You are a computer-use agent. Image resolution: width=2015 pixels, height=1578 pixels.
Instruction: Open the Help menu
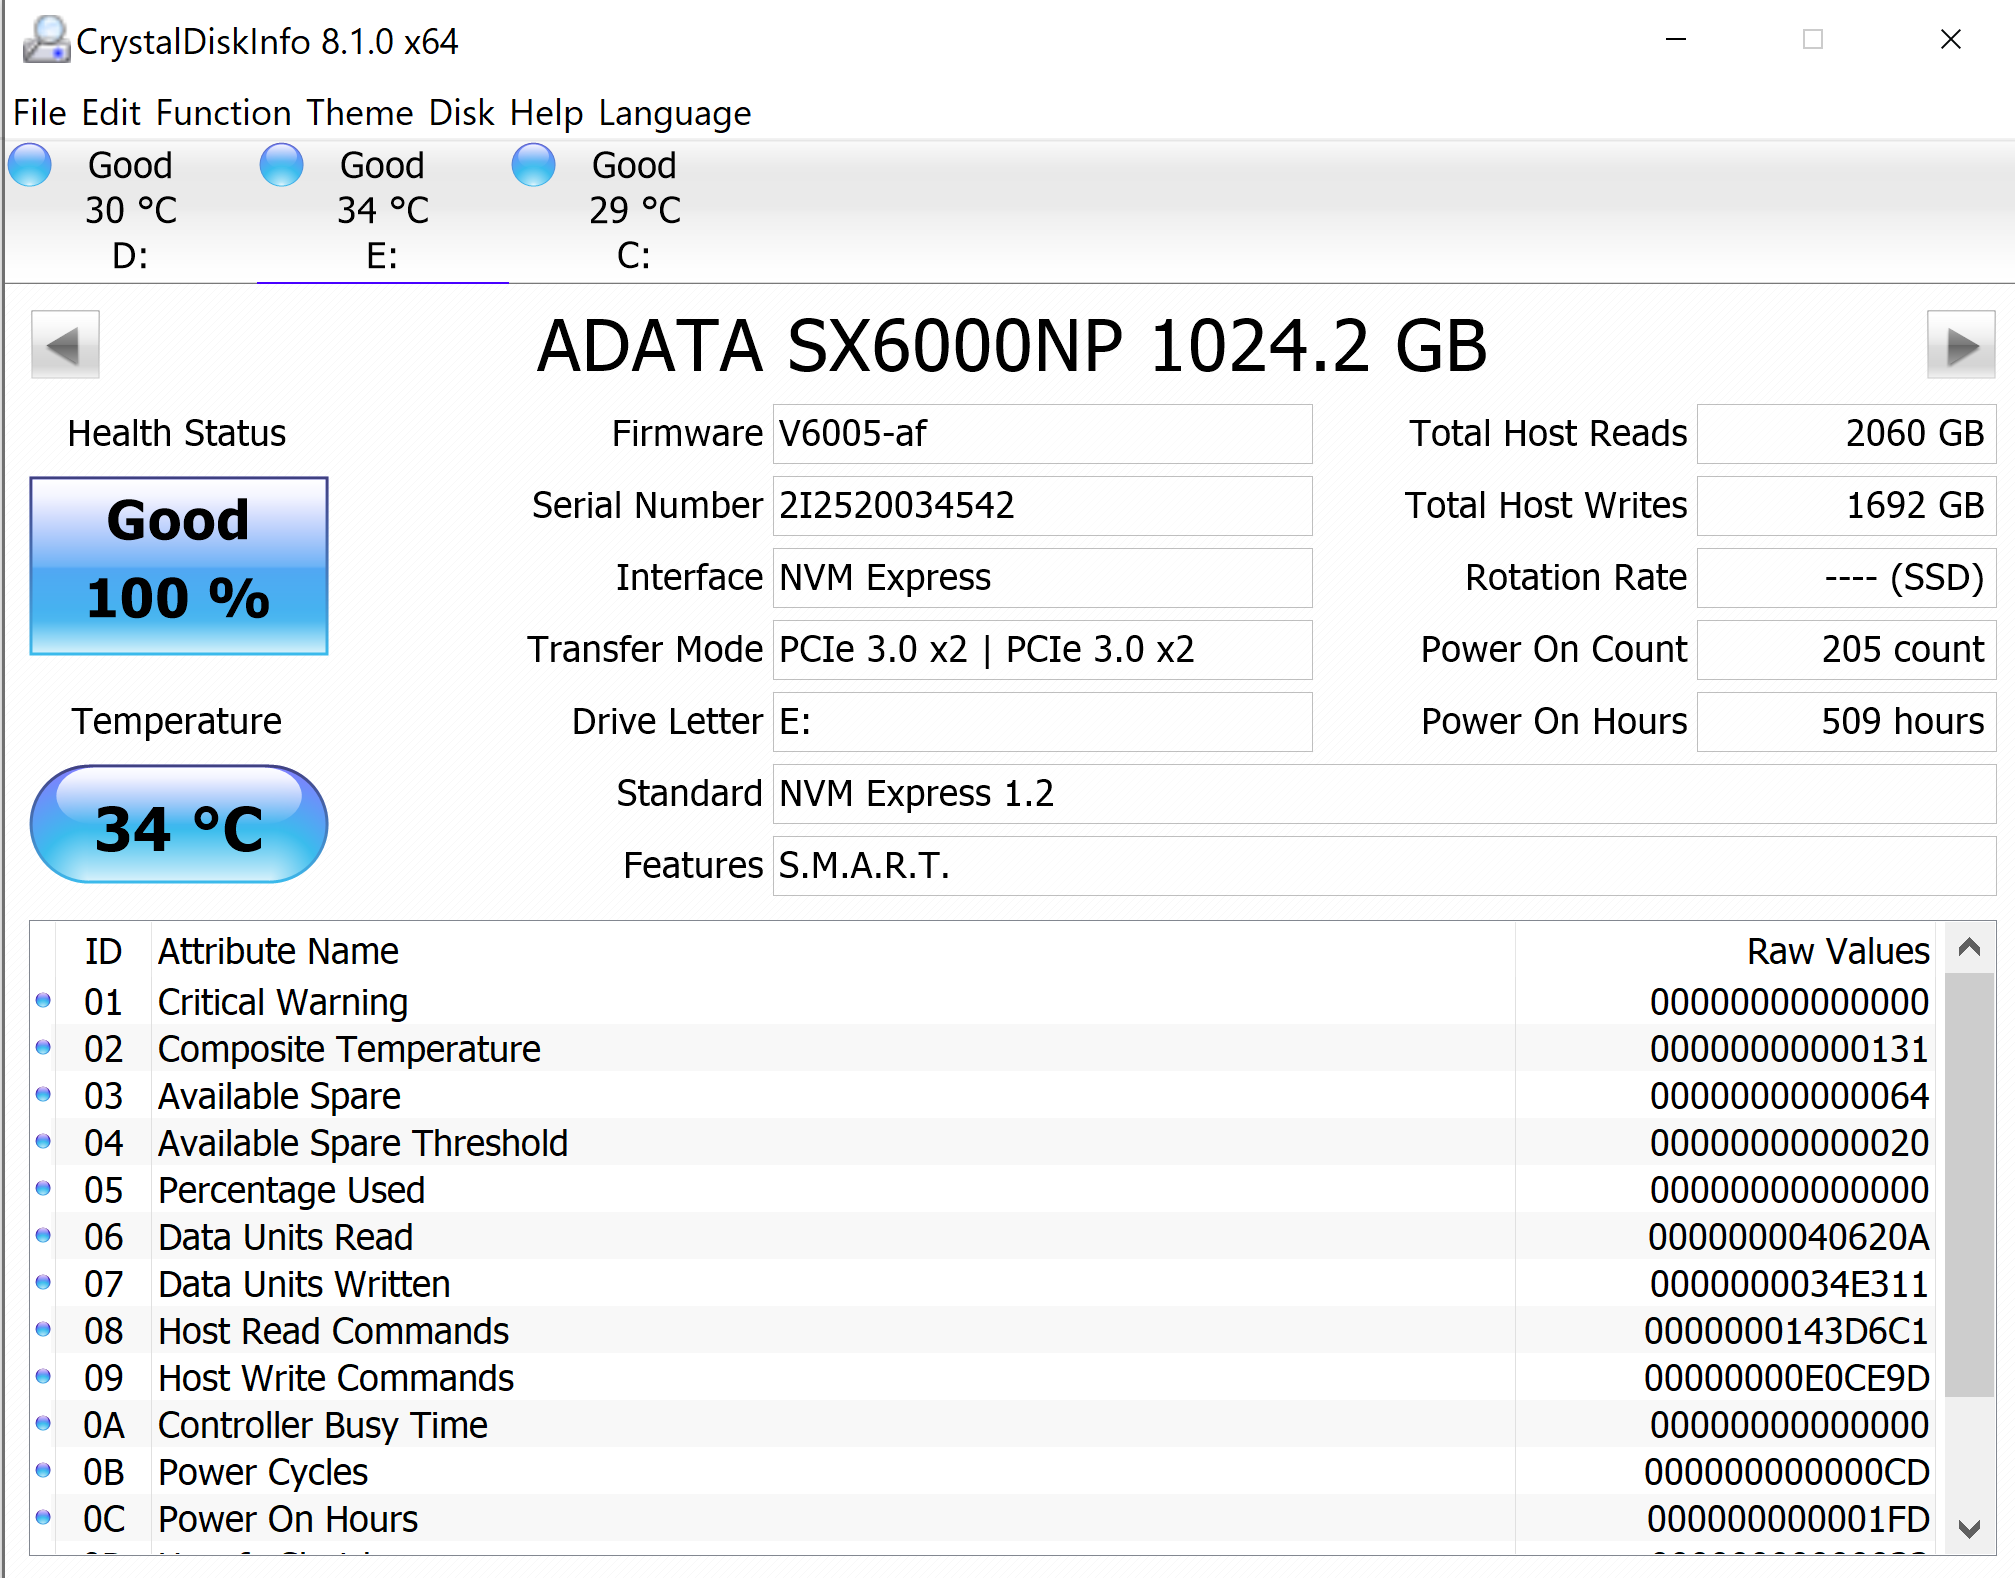[546, 113]
